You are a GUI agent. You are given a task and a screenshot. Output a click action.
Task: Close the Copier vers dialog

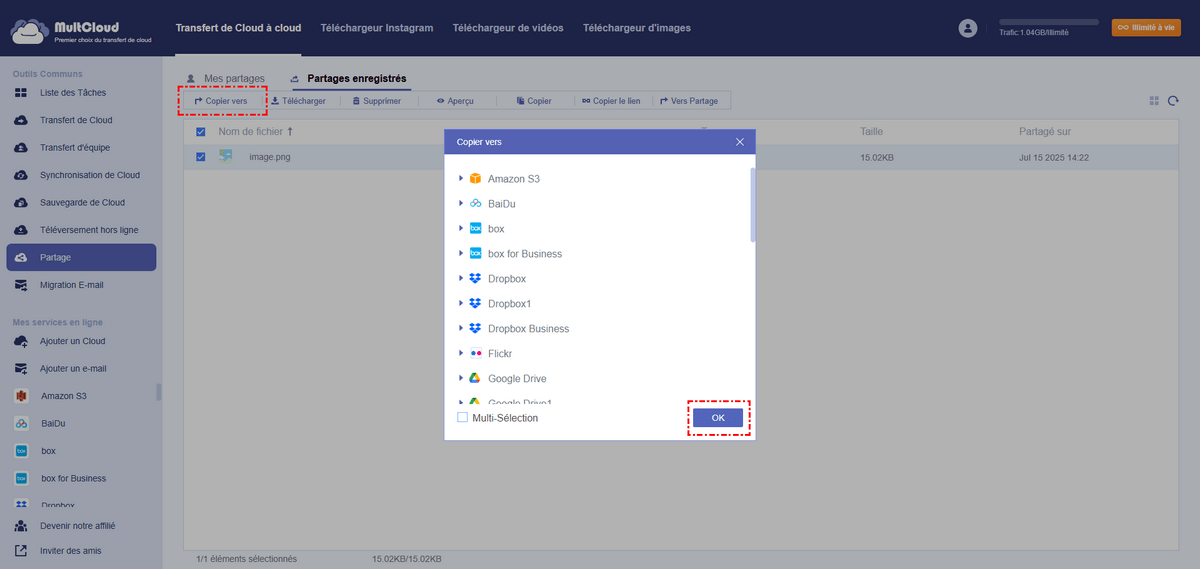(740, 142)
